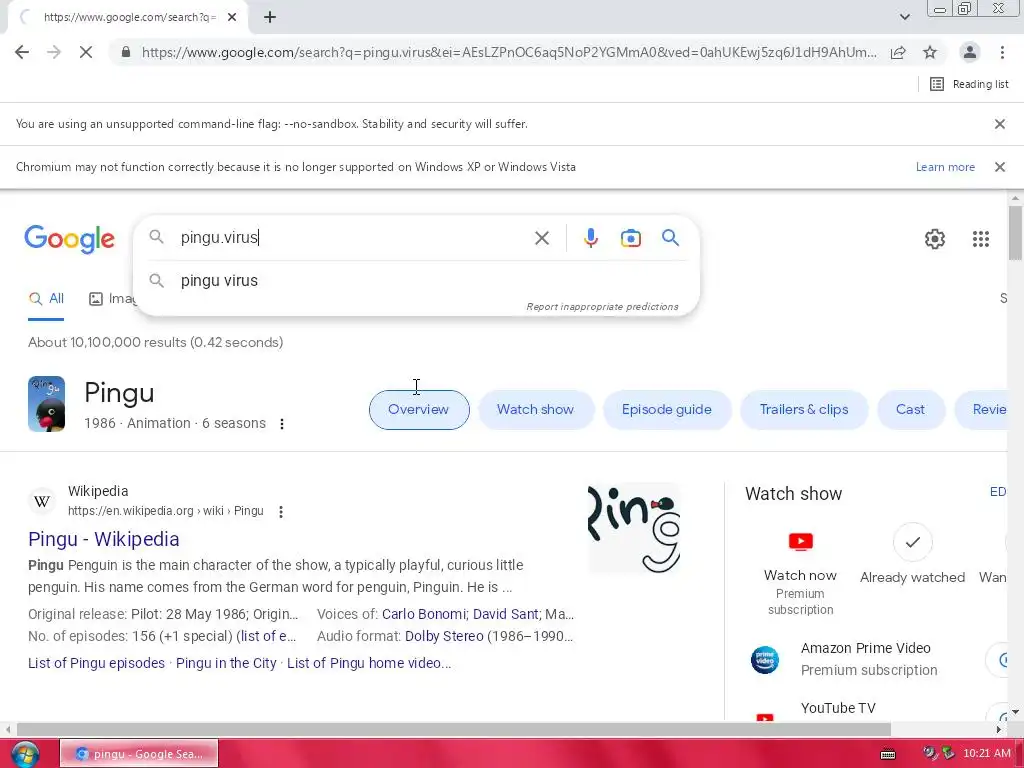
Task: Dismiss the no-sandbox warning bar
Action: (999, 124)
